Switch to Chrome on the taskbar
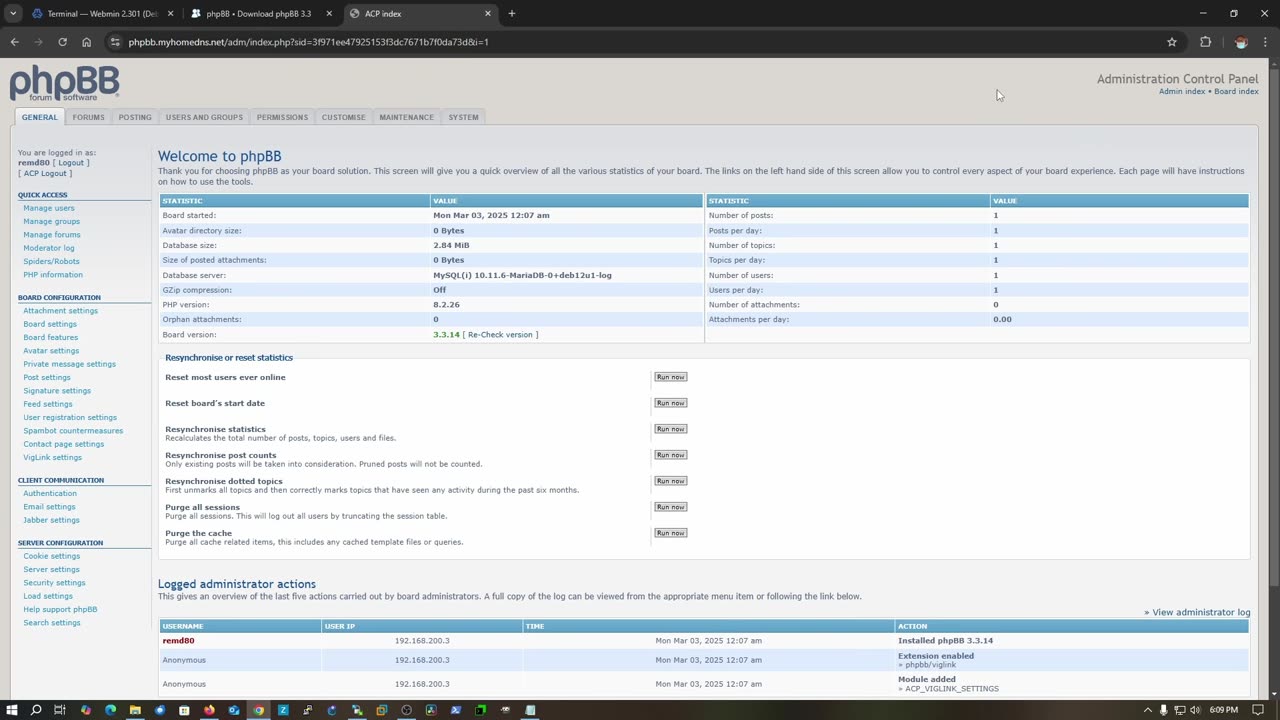 point(259,710)
